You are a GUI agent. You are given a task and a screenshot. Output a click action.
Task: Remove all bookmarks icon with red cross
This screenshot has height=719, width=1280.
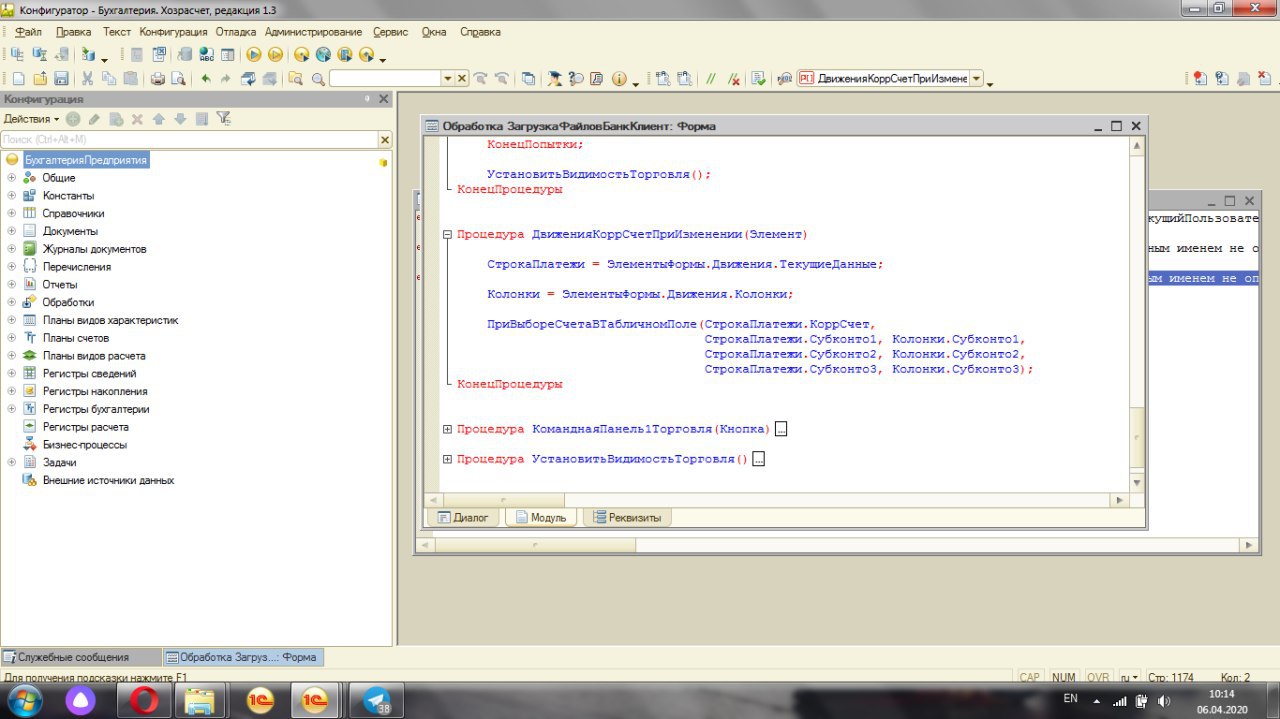click(x=1264, y=78)
